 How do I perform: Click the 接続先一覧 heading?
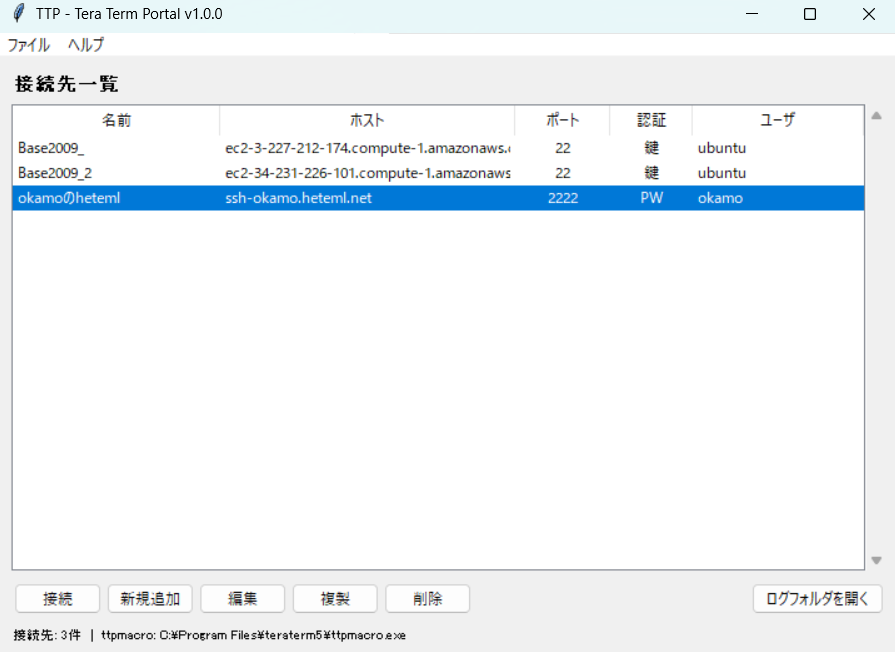click(x=66, y=84)
